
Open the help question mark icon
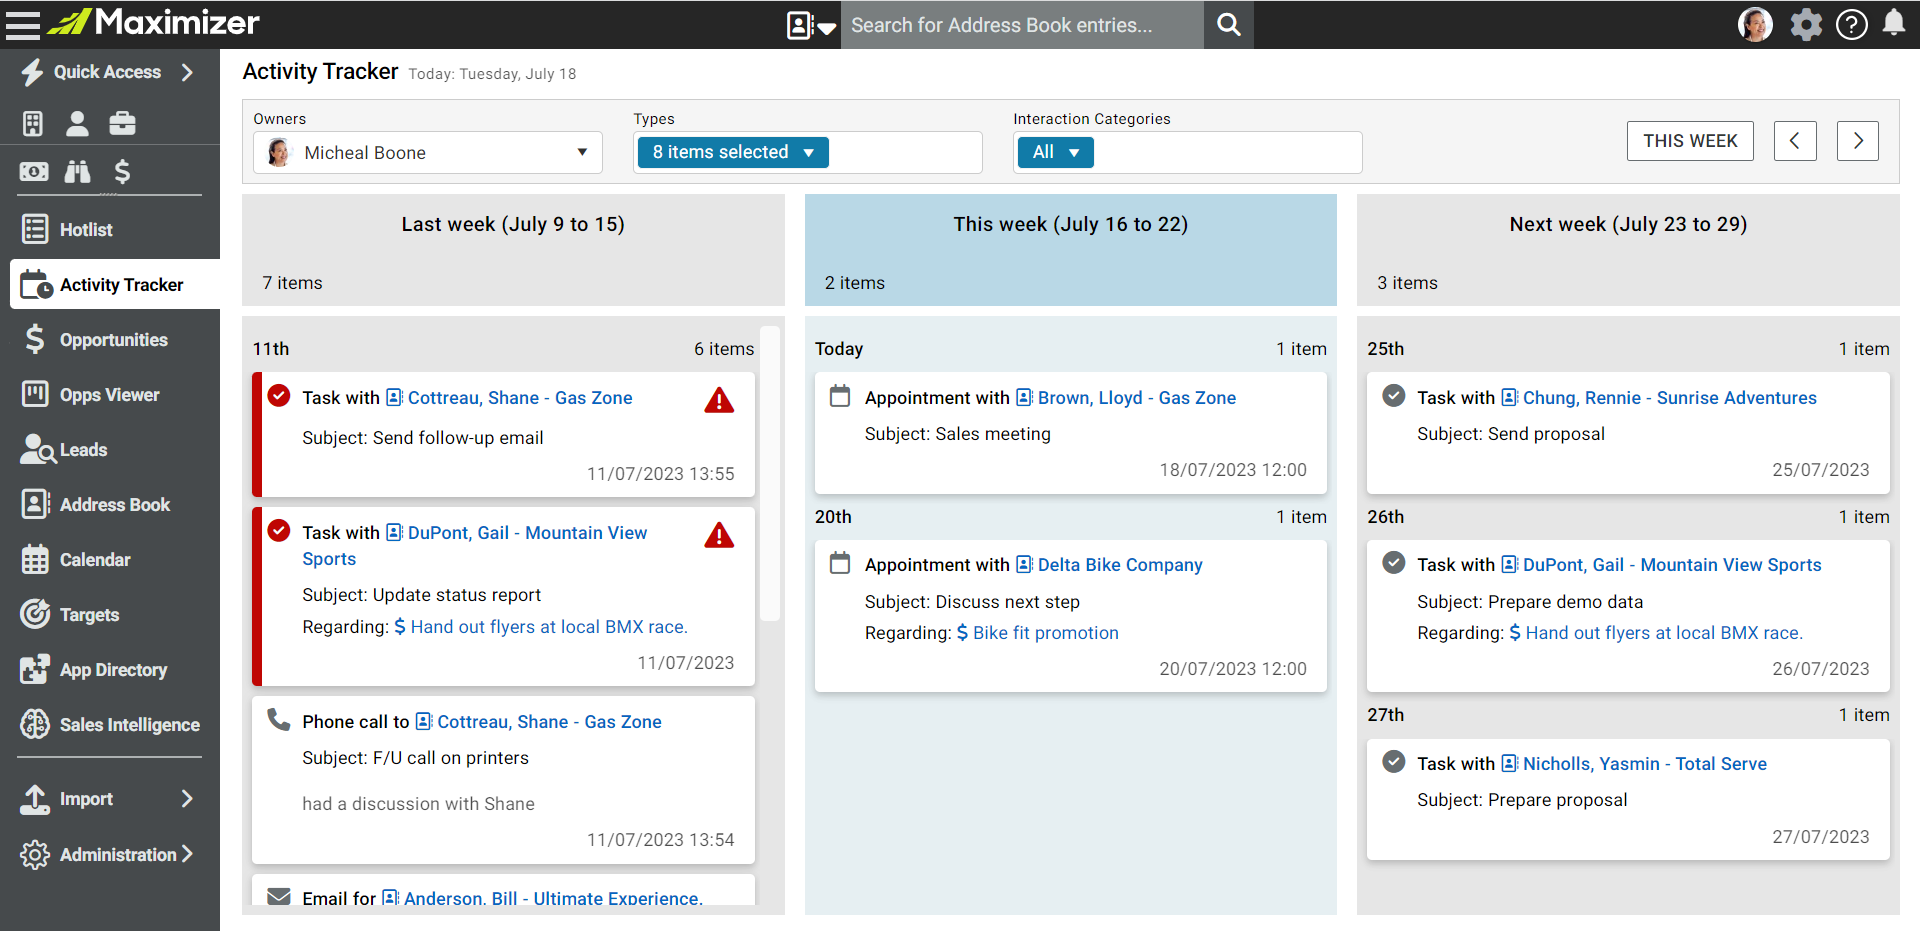1852,24
